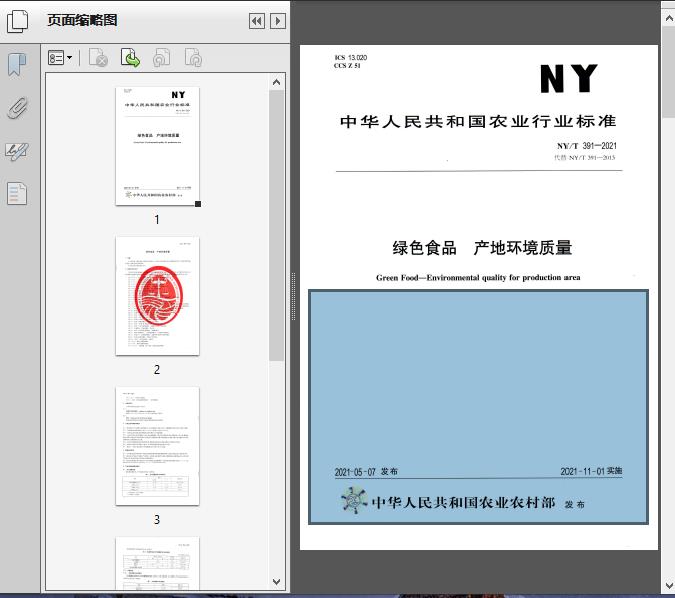Open the thumbnail options dropdown menu
This screenshot has width=675, height=598.
[x=60, y=58]
